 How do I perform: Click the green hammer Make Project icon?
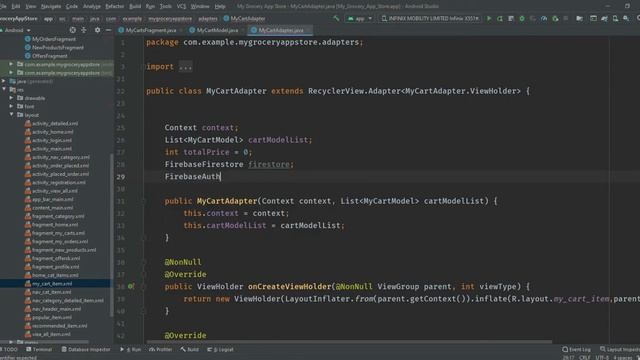point(336,18)
